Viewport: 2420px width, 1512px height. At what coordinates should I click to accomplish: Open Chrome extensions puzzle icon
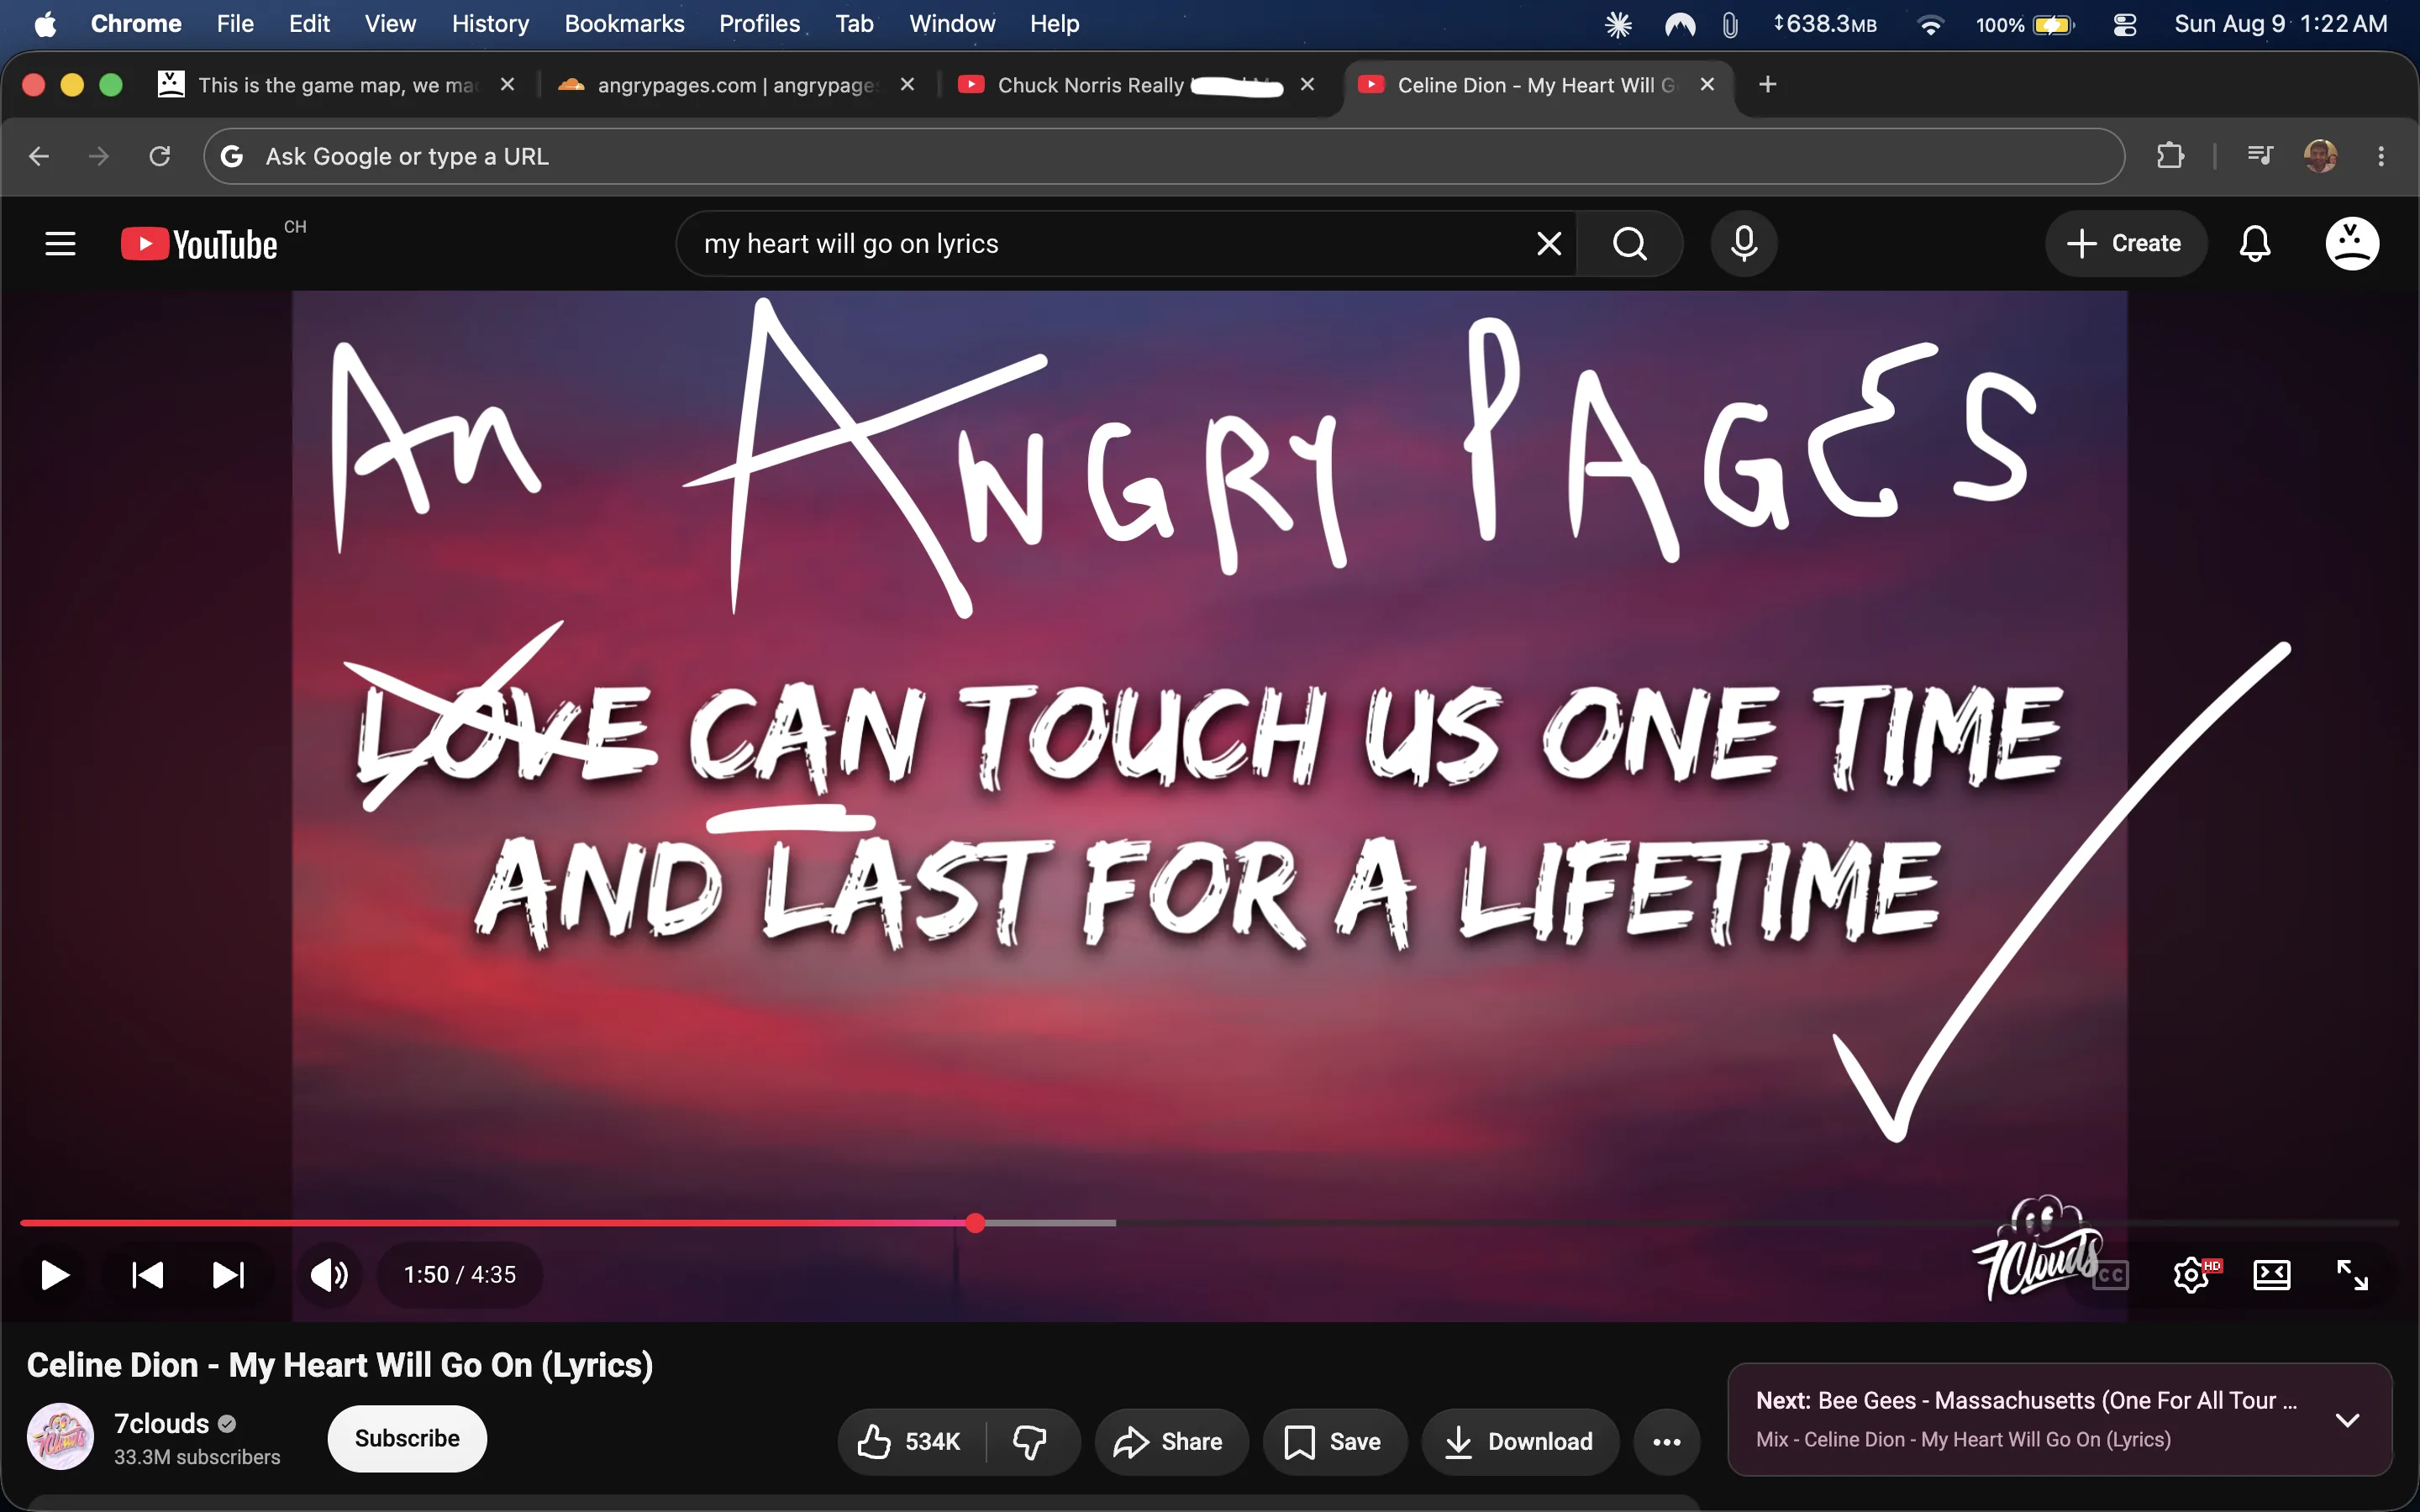tap(2170, 156)
